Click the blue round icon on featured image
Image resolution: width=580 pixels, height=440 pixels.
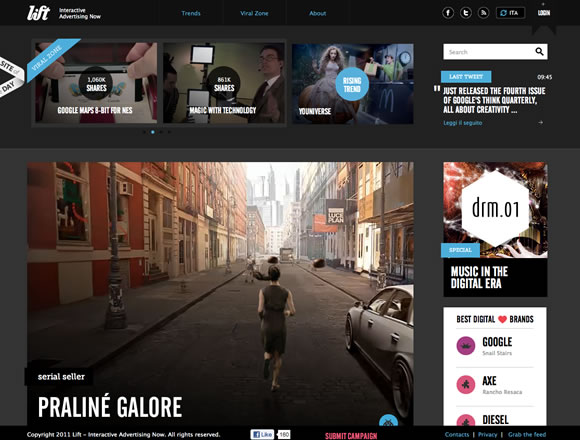(x=388, y=421)
